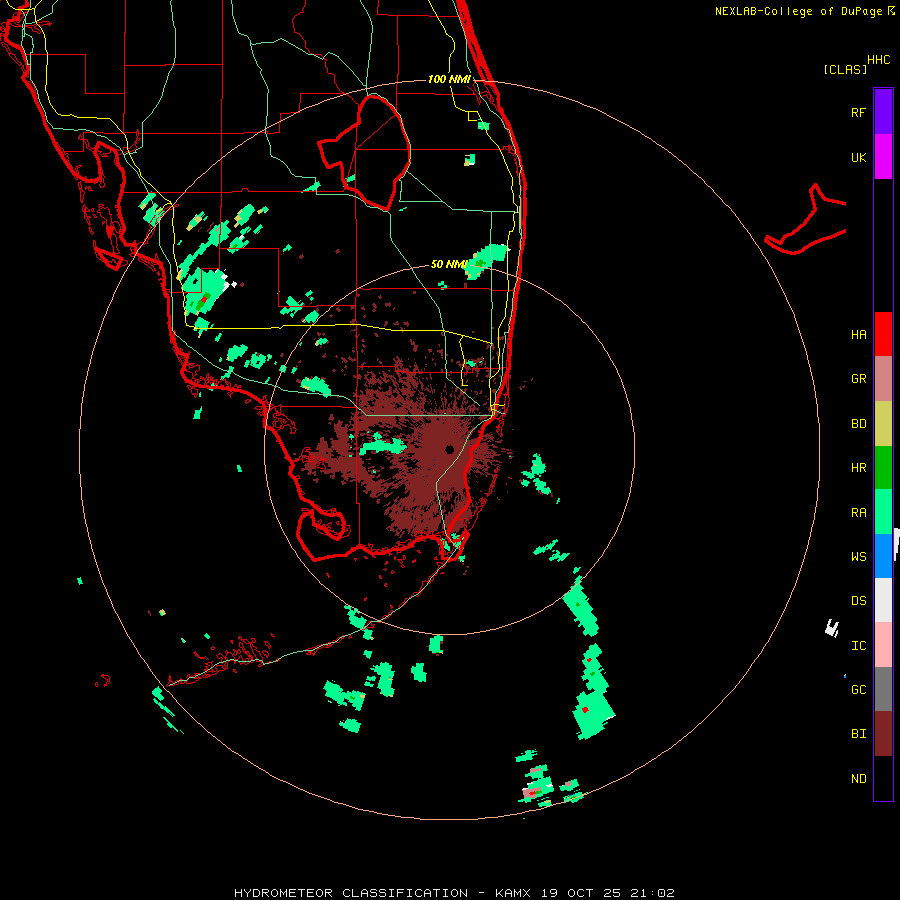Click the ND black legend swatch
The height and width of the screenshot is (900, 900).
click(x=883, y=778)
